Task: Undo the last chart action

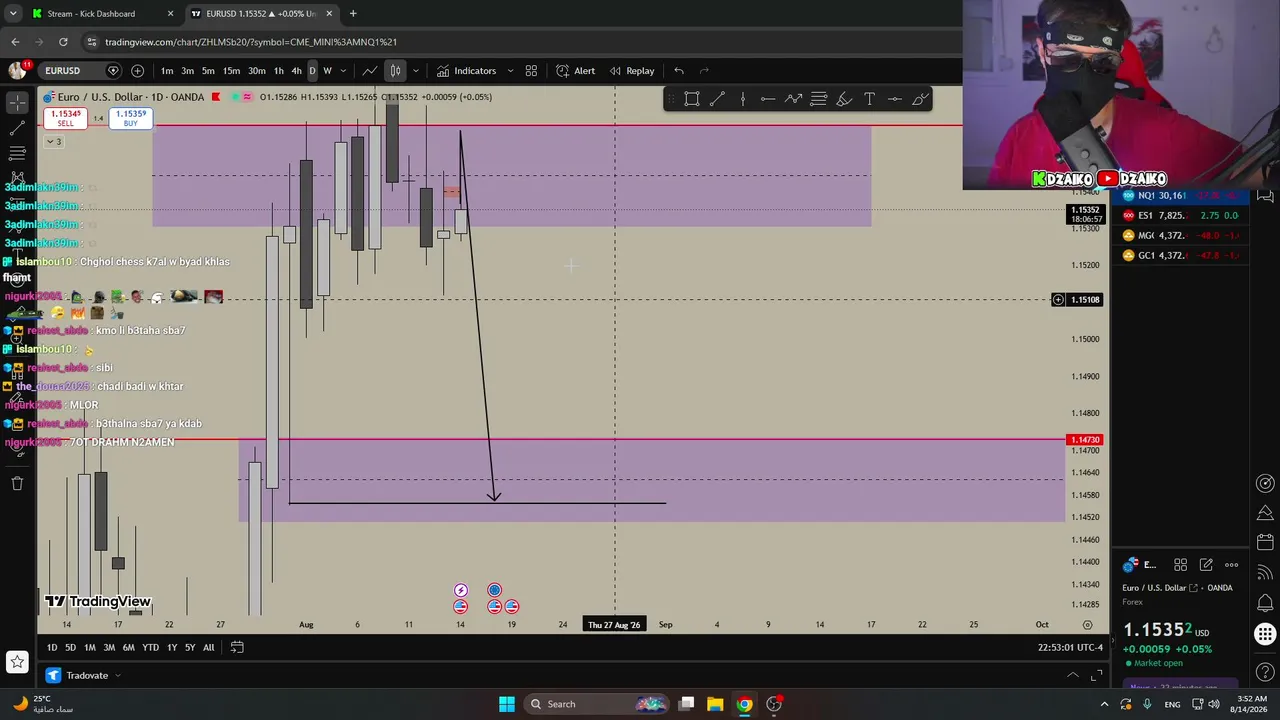Action: 679,71
